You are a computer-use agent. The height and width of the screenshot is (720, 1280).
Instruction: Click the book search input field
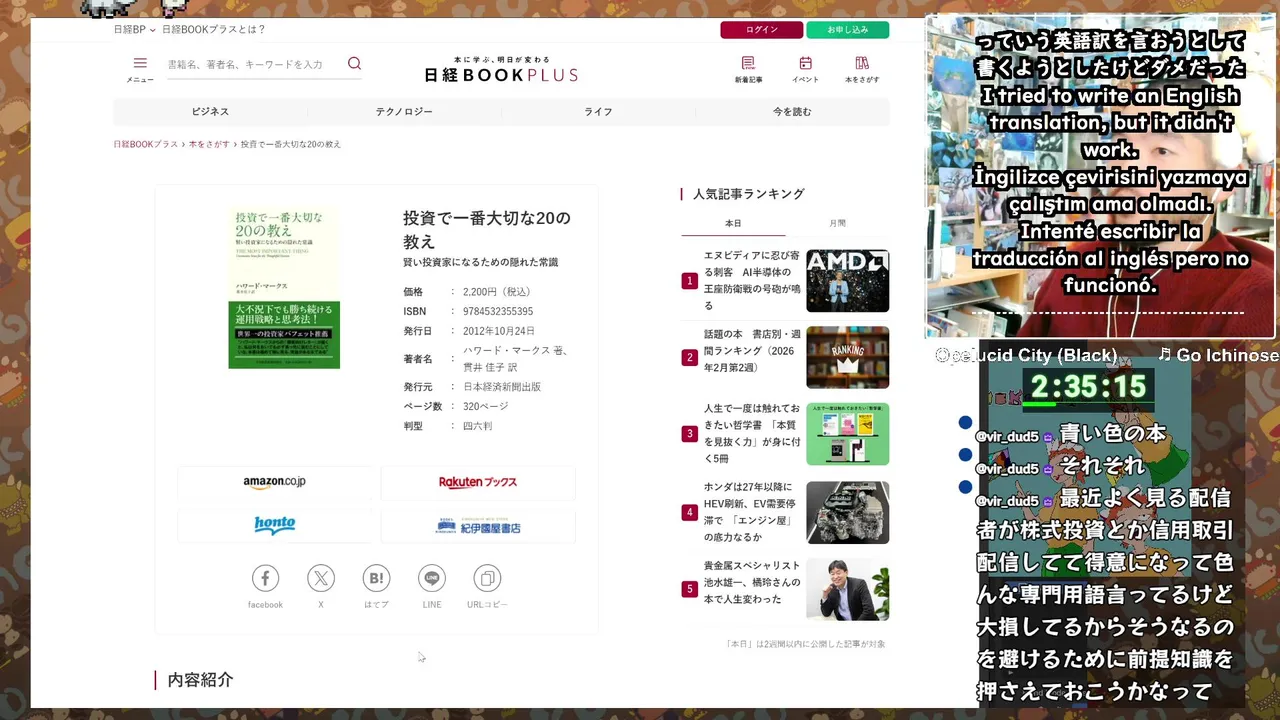click(x=254, y=64)
